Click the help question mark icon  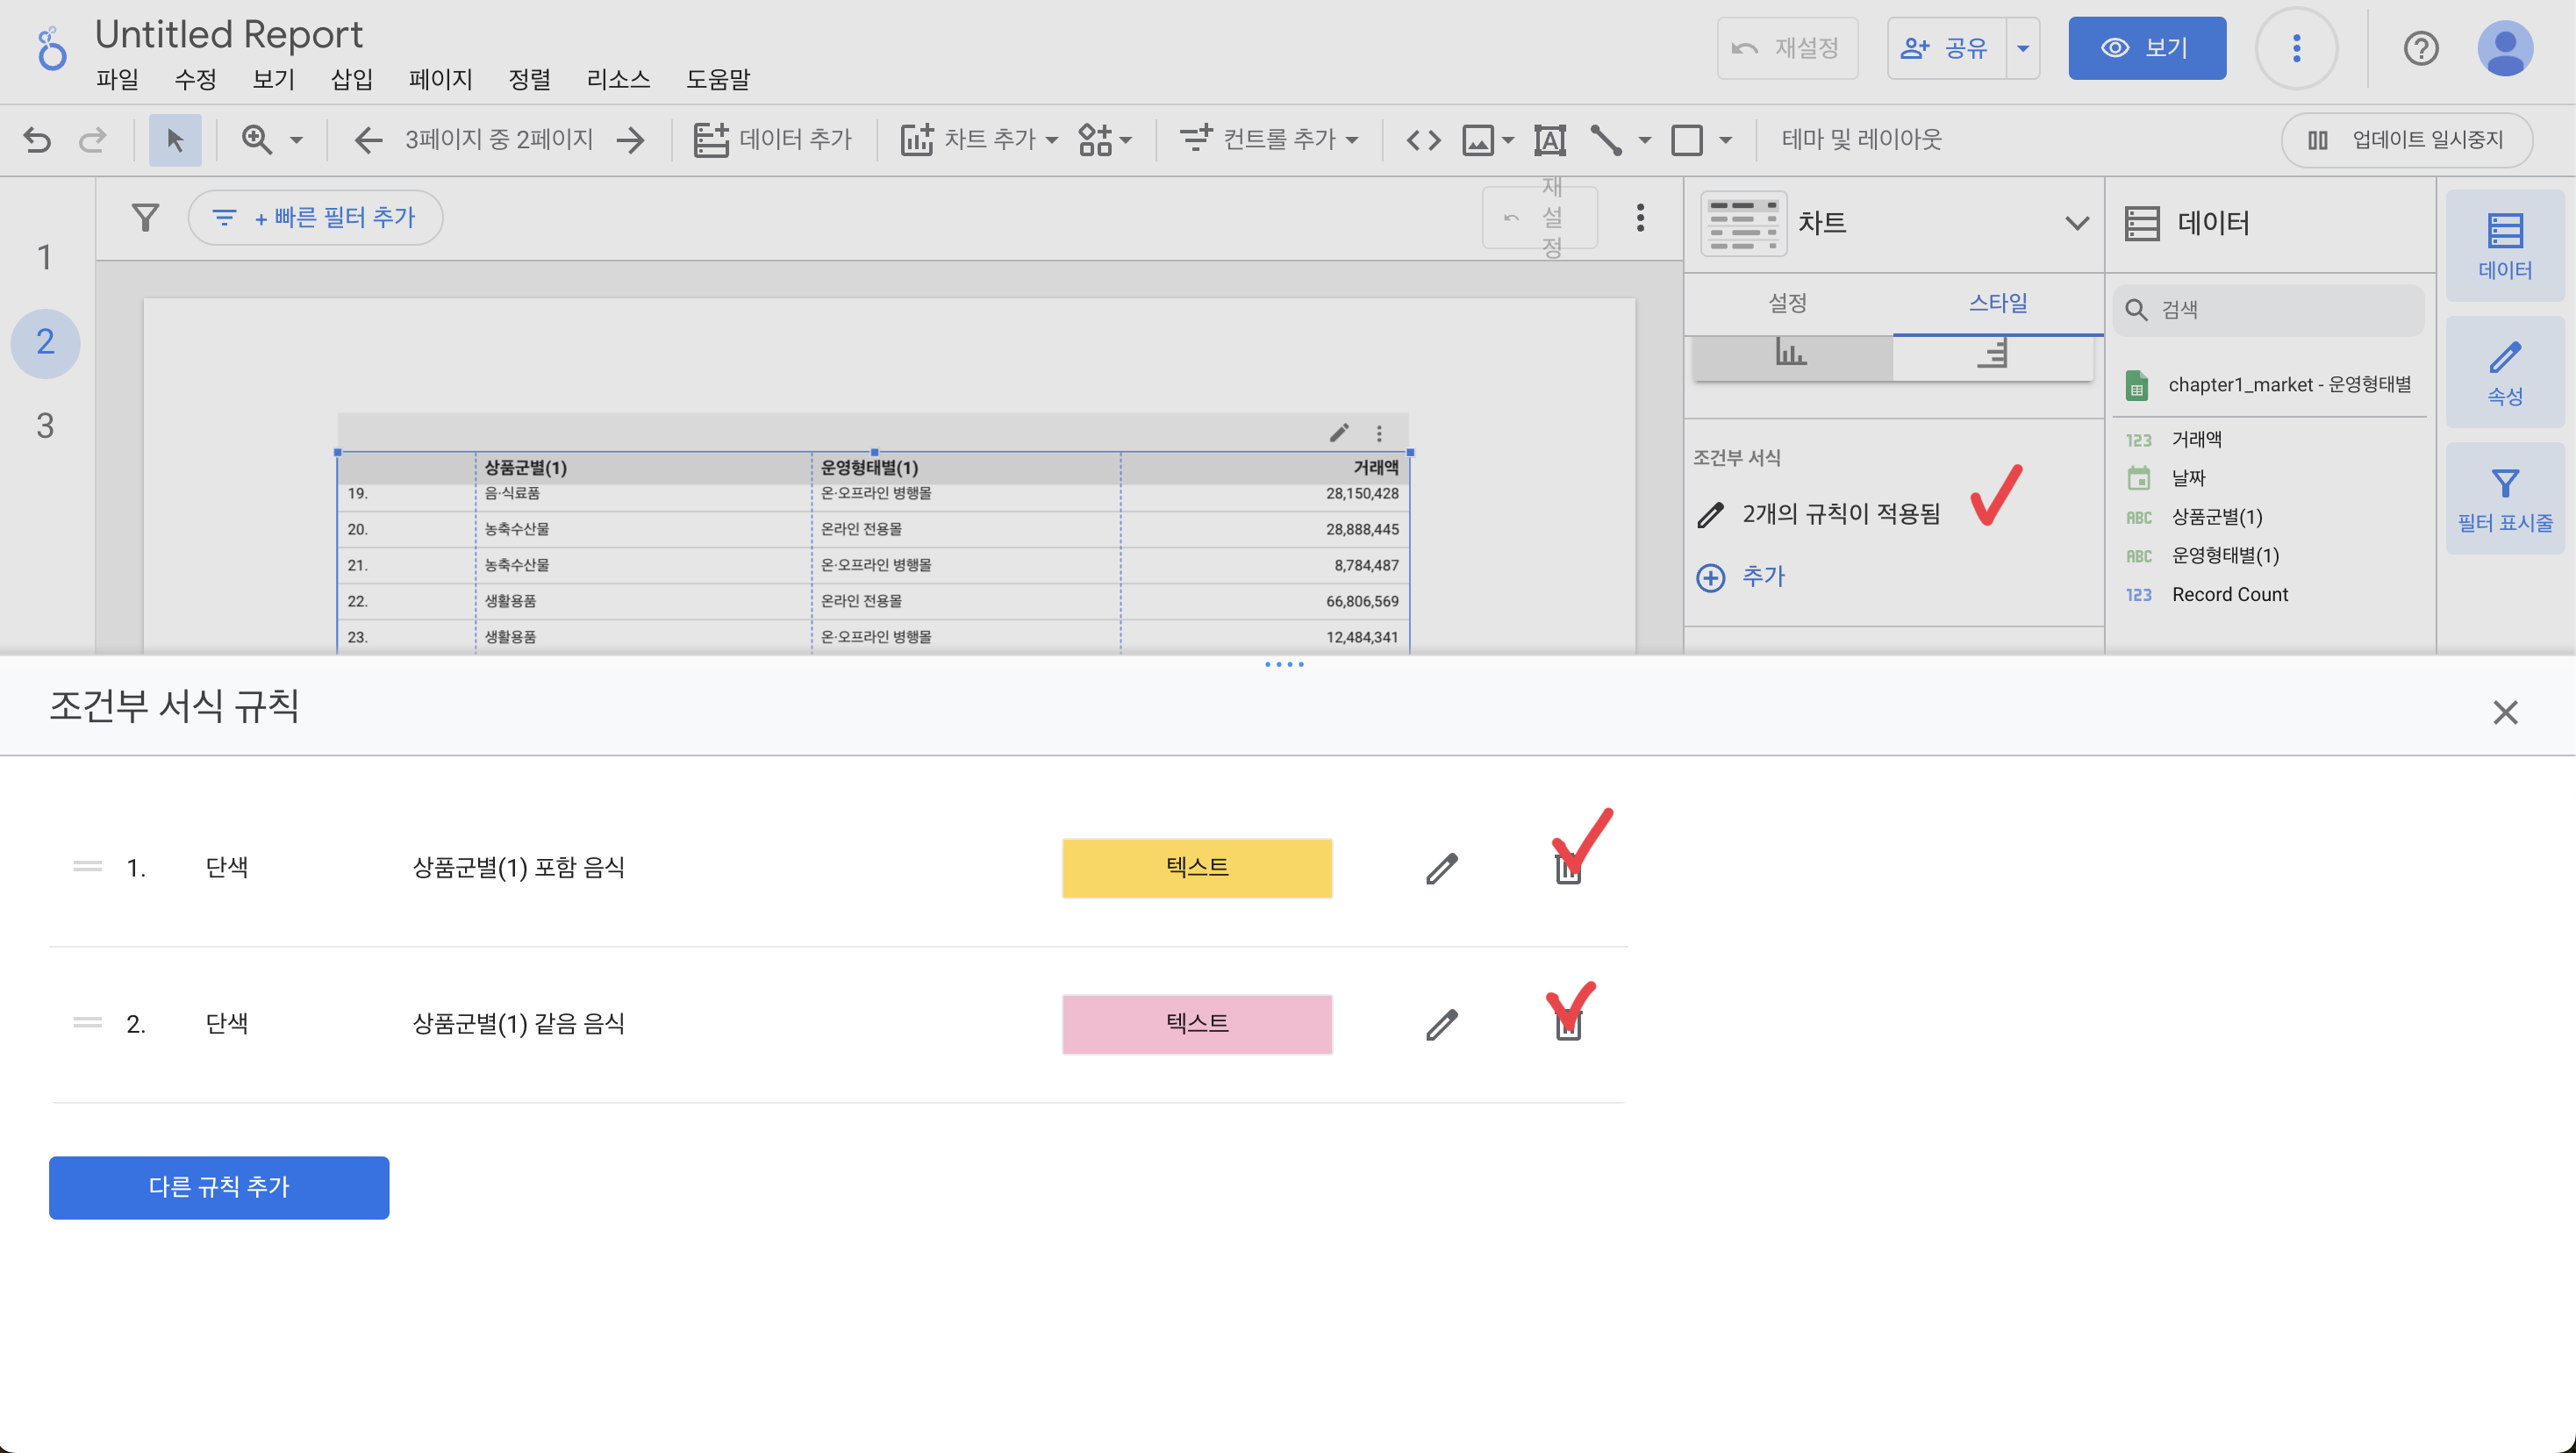[x=2420, y=48]
